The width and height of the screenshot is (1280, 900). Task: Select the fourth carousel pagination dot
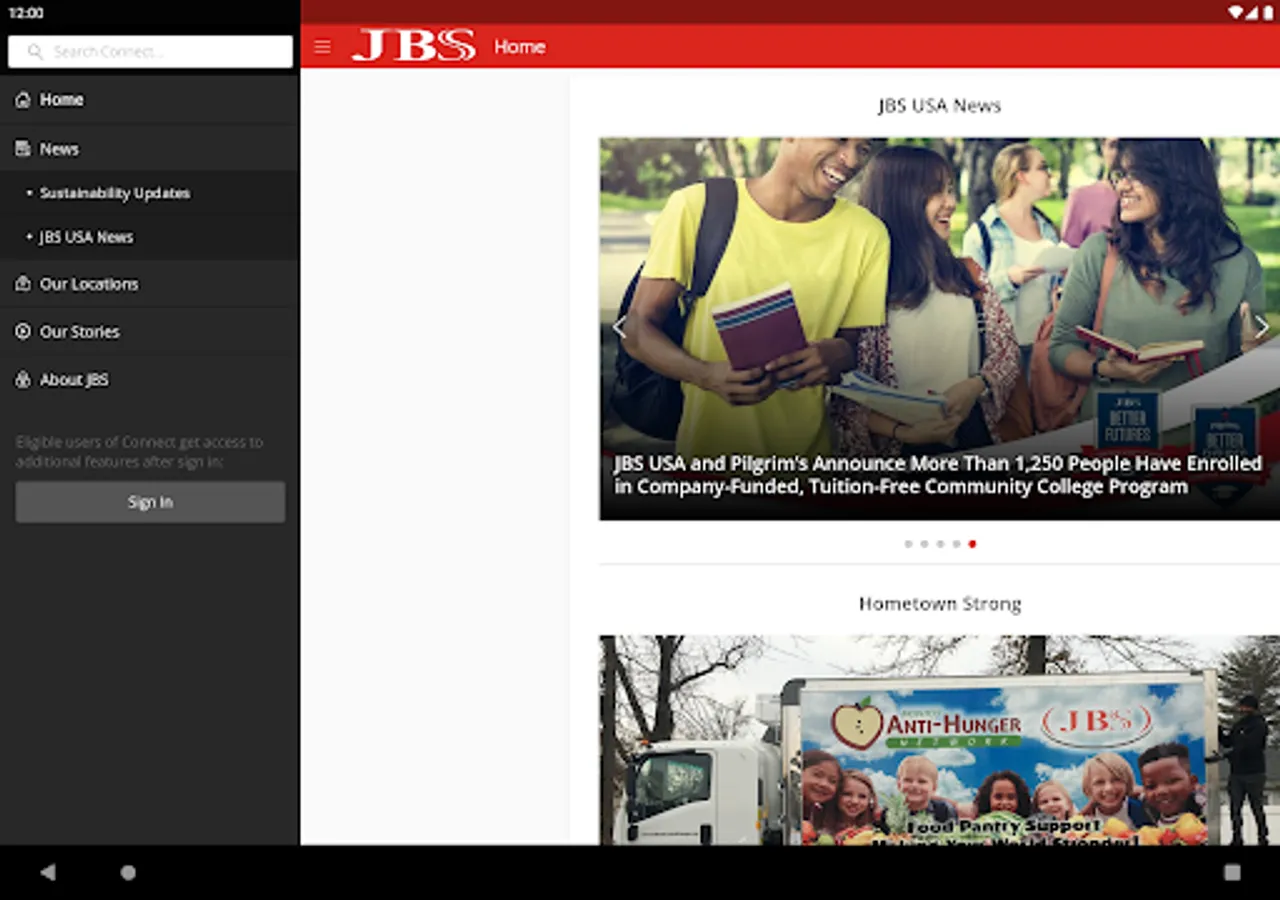click(x=956, y=544)
